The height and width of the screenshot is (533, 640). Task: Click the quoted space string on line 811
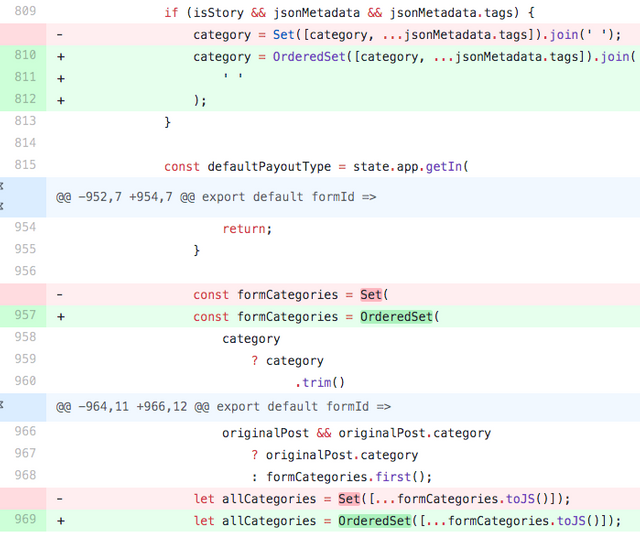tap(233, 76)
